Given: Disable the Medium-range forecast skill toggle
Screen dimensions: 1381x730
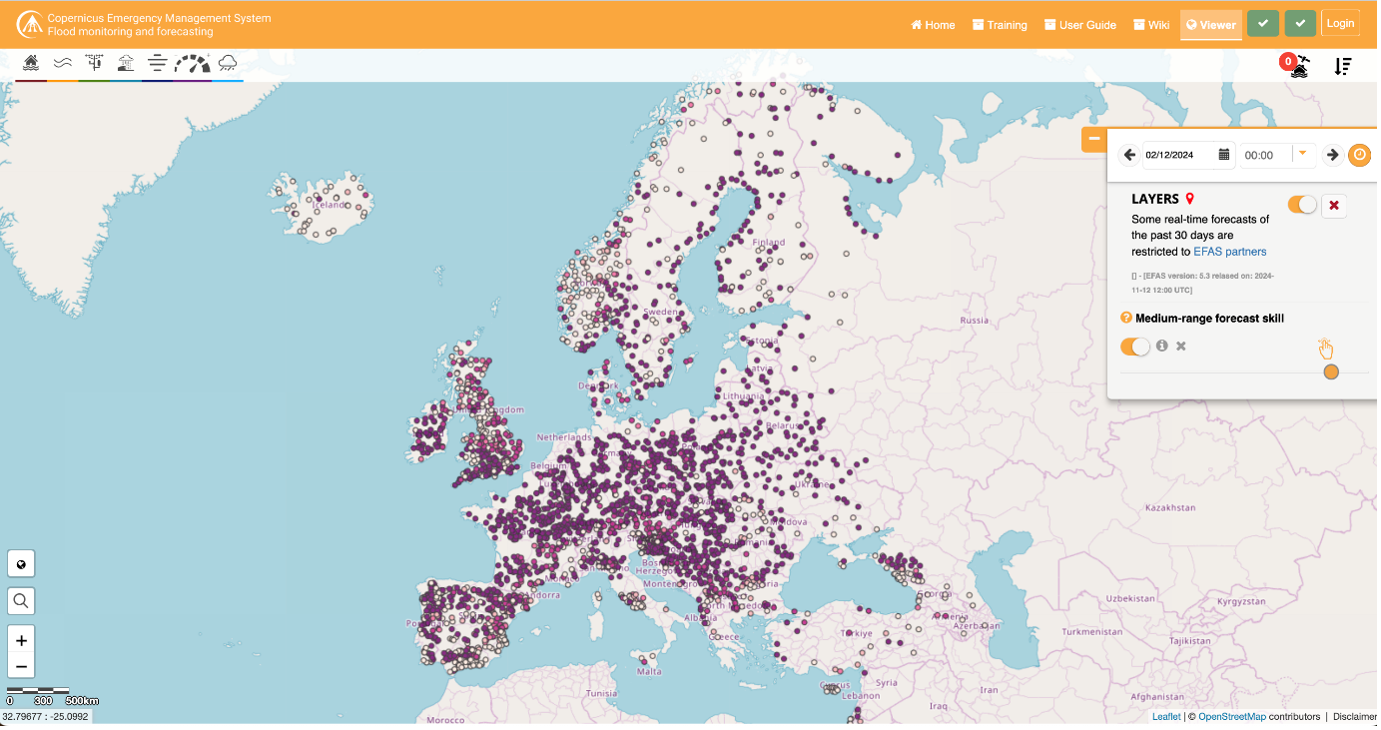Looking at the screenshot, I should coord(1134,345).
